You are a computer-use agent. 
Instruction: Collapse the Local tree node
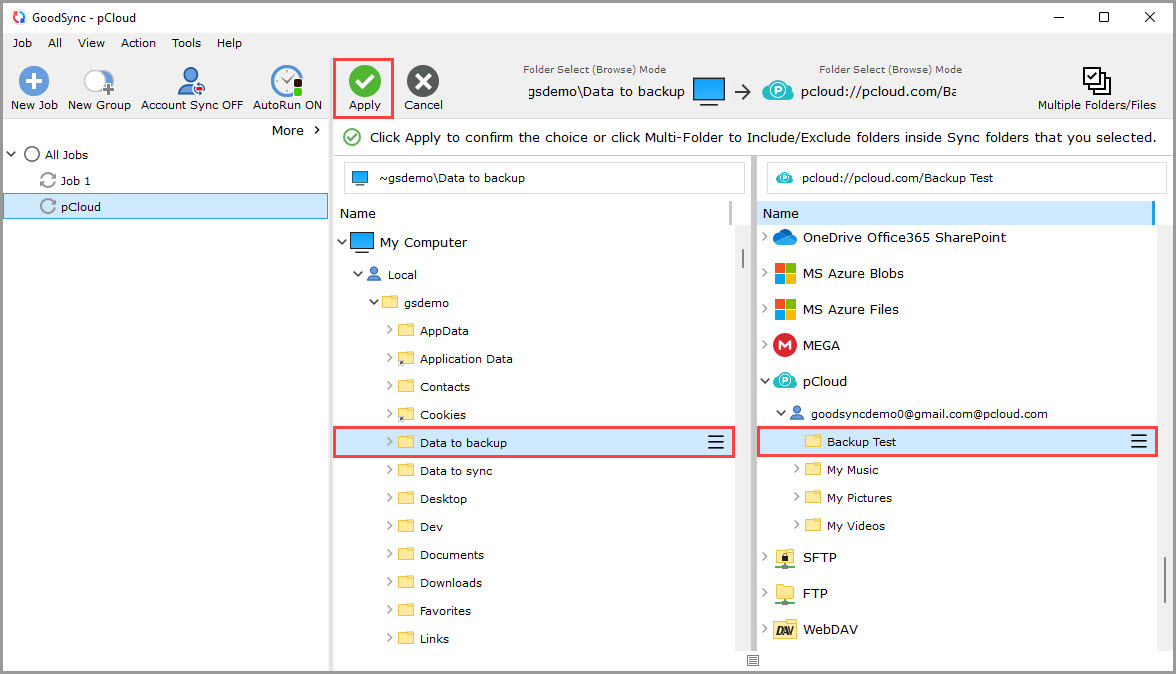click(x=358, y=274)
